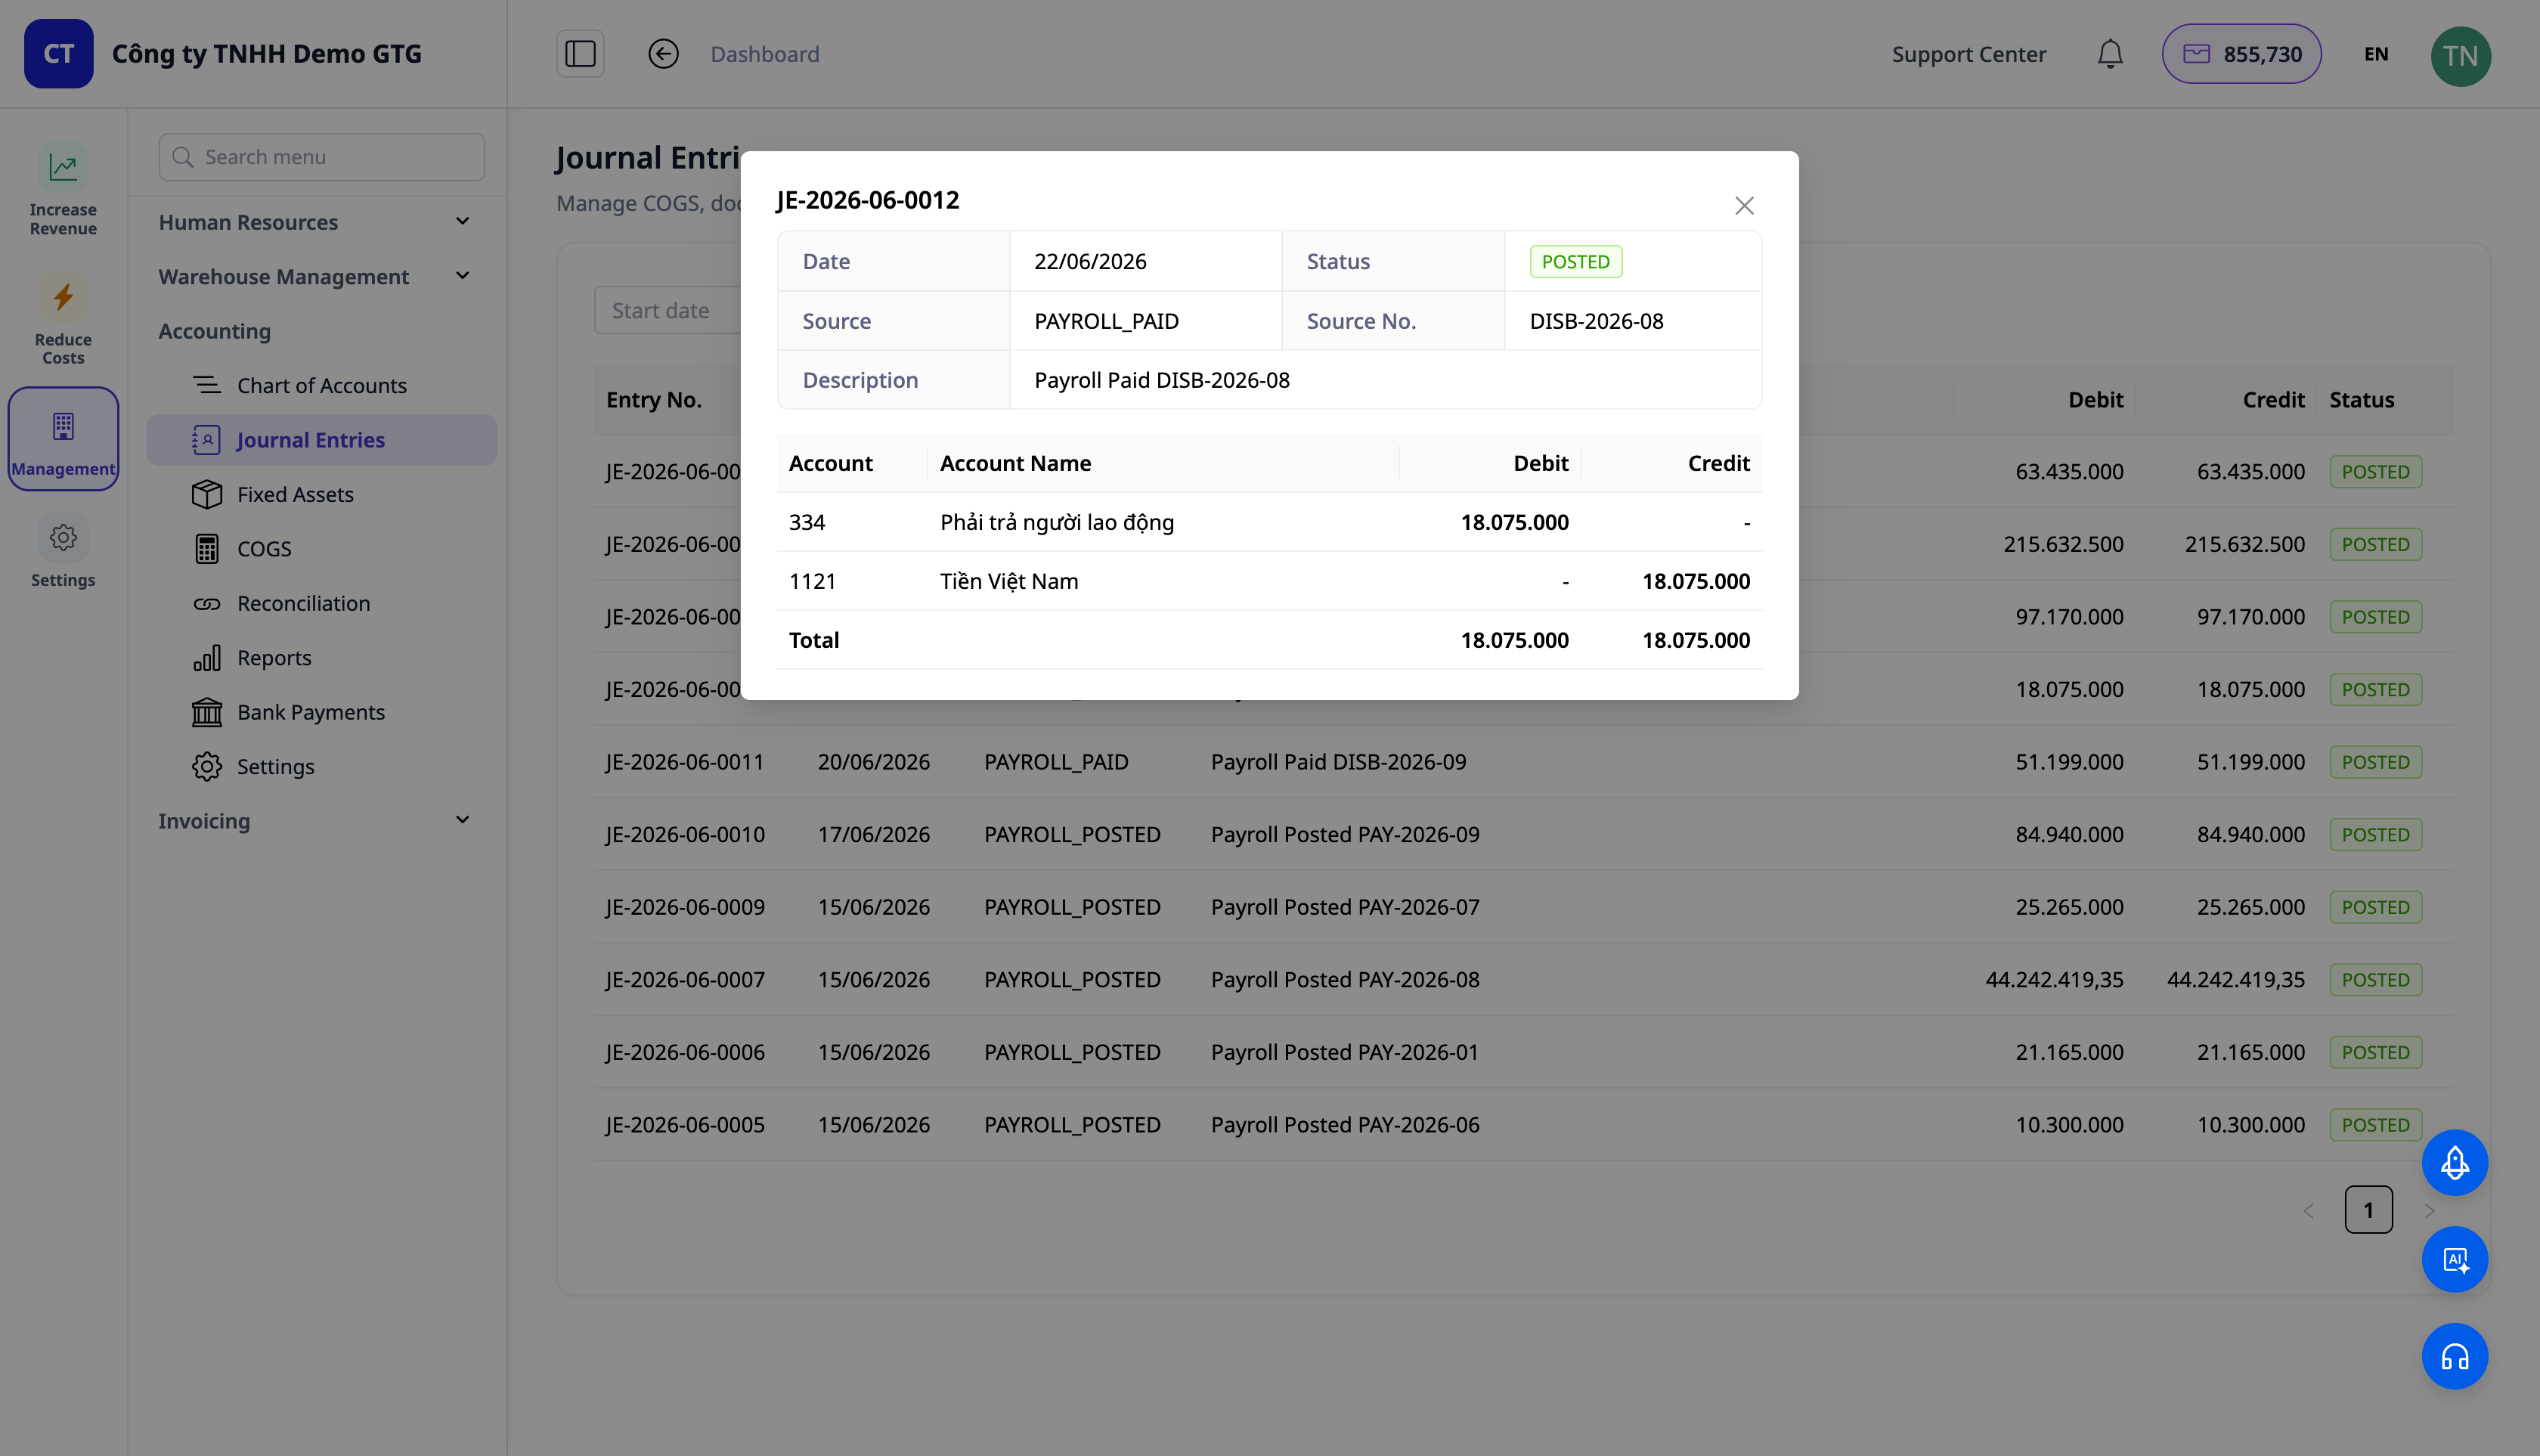Viewport: 2540px width, 1456px height.
Task: Go to Dashboard breadcrumb
Action: (765, 54)
